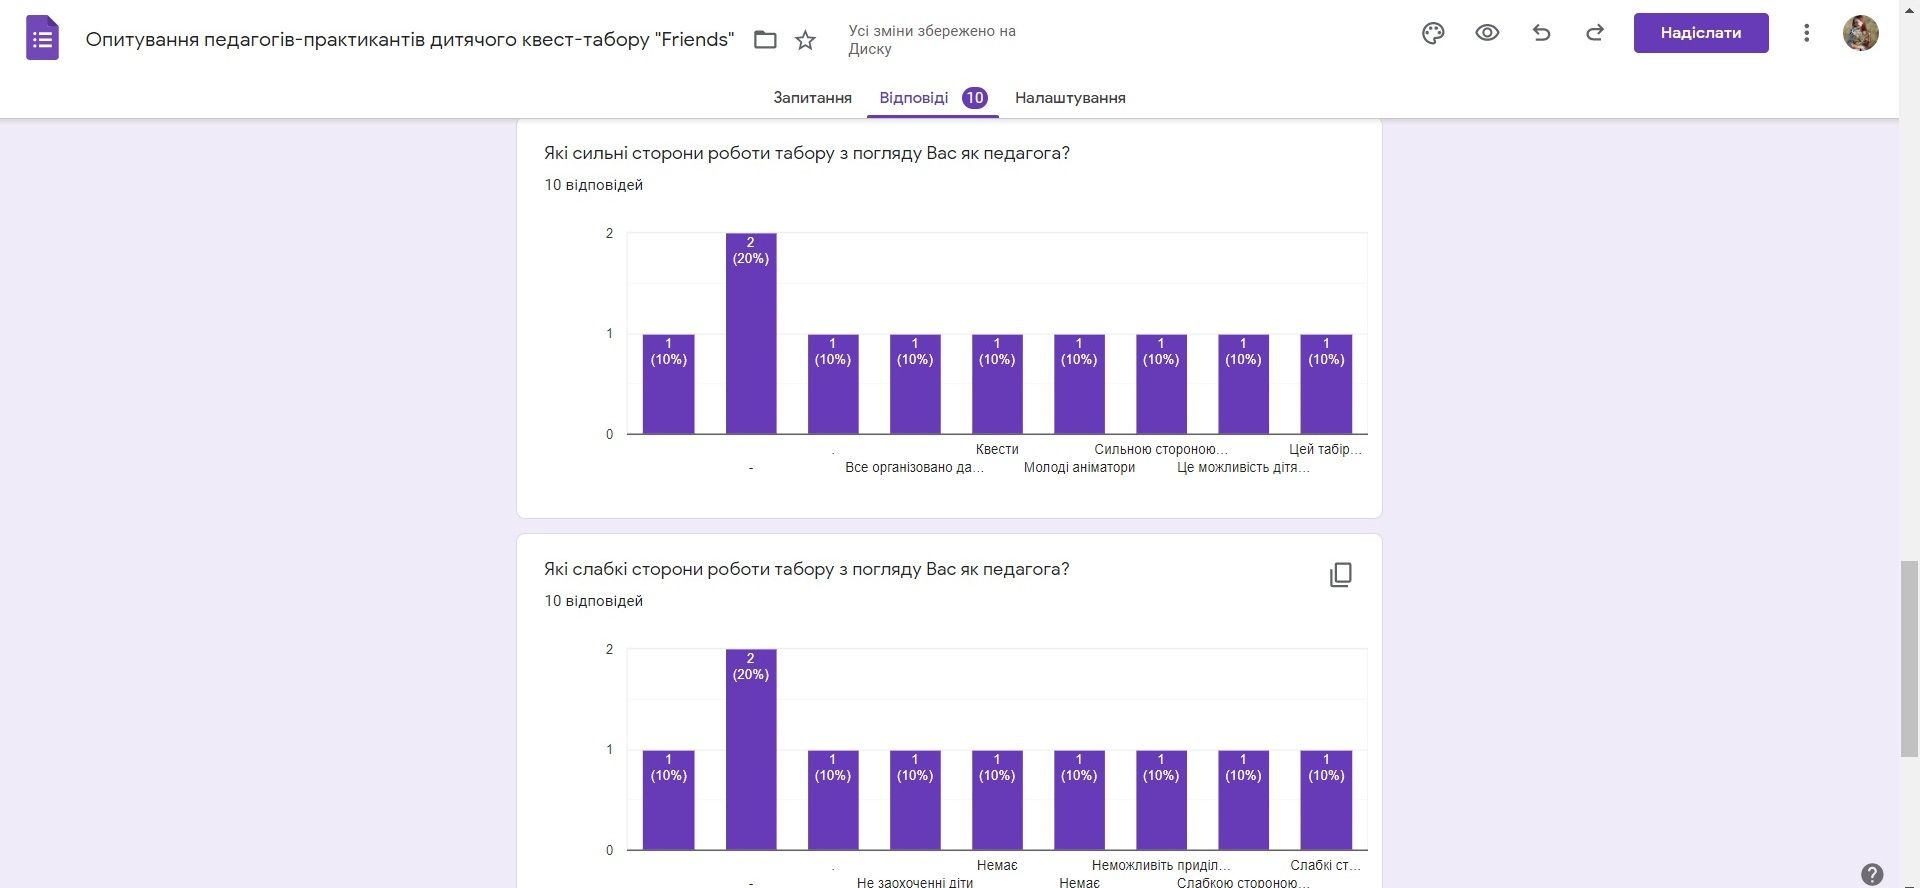Open the more options menu

click(x=1806, y=33)
